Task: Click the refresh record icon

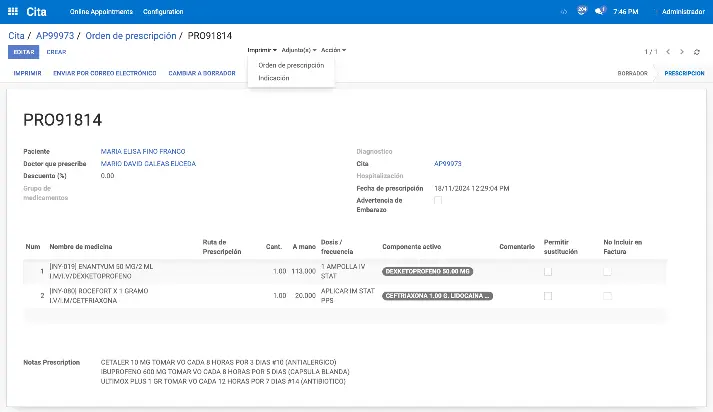Action: click(697, 52)
